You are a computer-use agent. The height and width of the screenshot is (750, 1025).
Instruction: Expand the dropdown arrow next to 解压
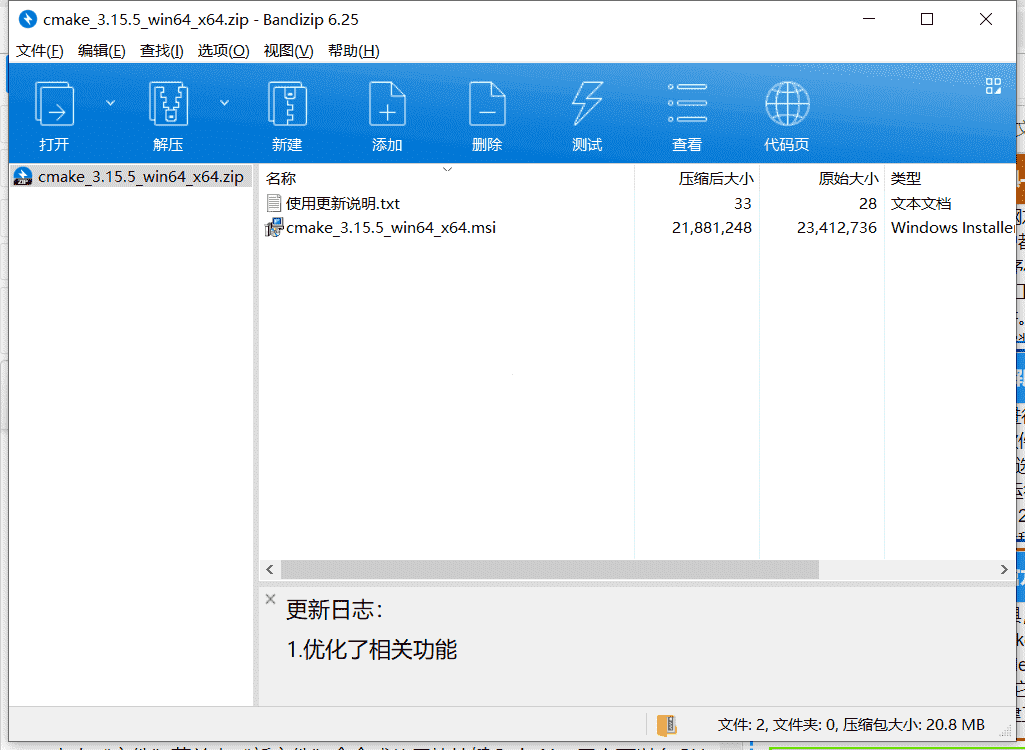click(224, 103)
